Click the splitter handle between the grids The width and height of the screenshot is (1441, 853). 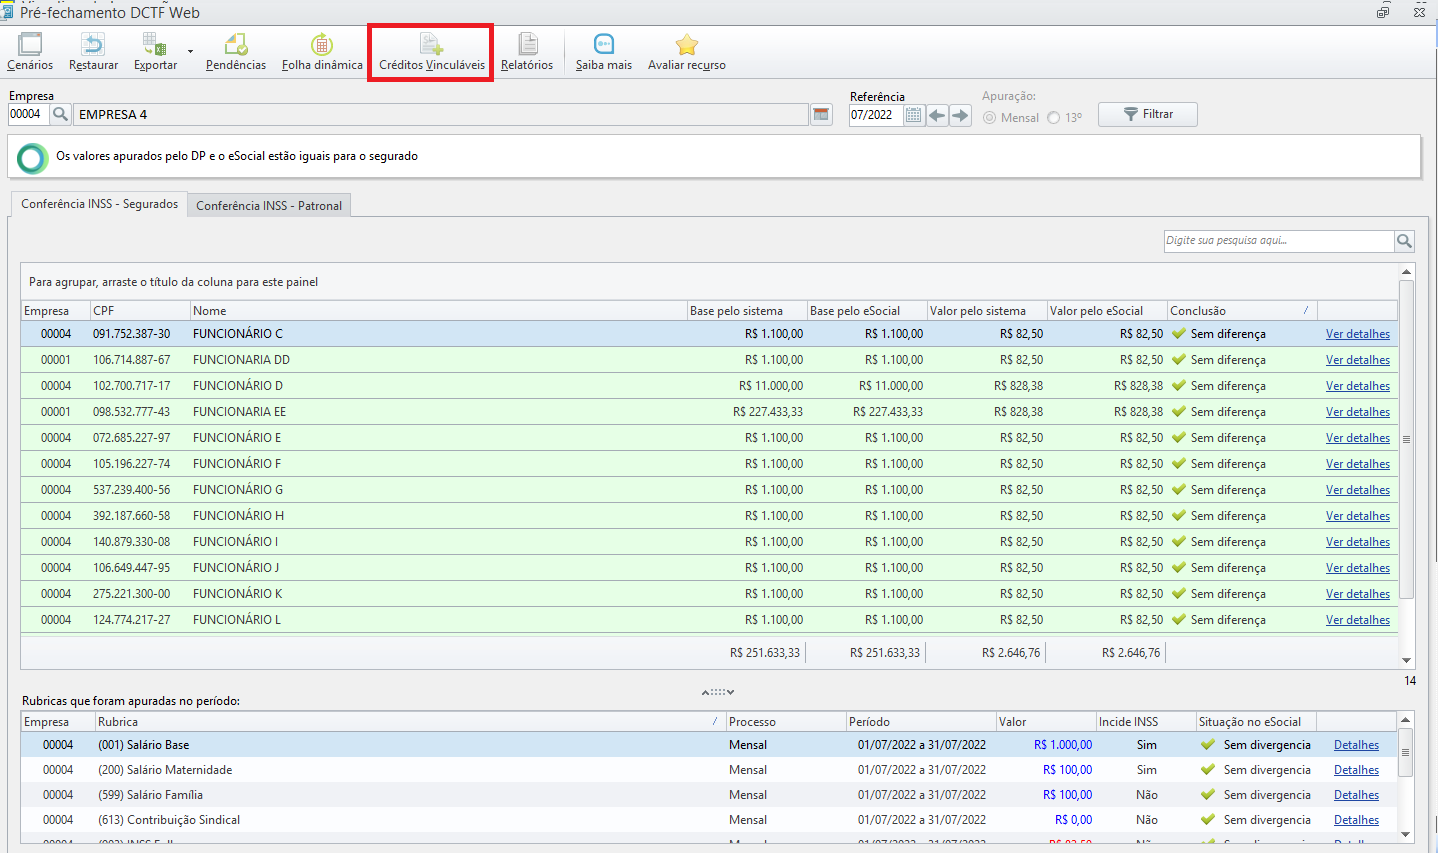(718, 692)
